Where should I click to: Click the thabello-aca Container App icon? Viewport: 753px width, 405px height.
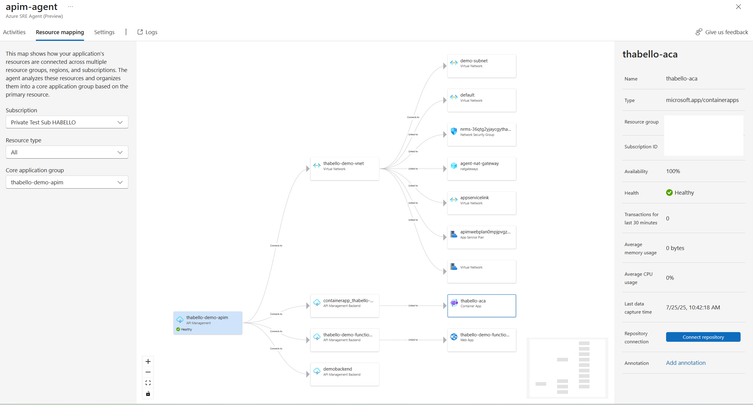454,303
